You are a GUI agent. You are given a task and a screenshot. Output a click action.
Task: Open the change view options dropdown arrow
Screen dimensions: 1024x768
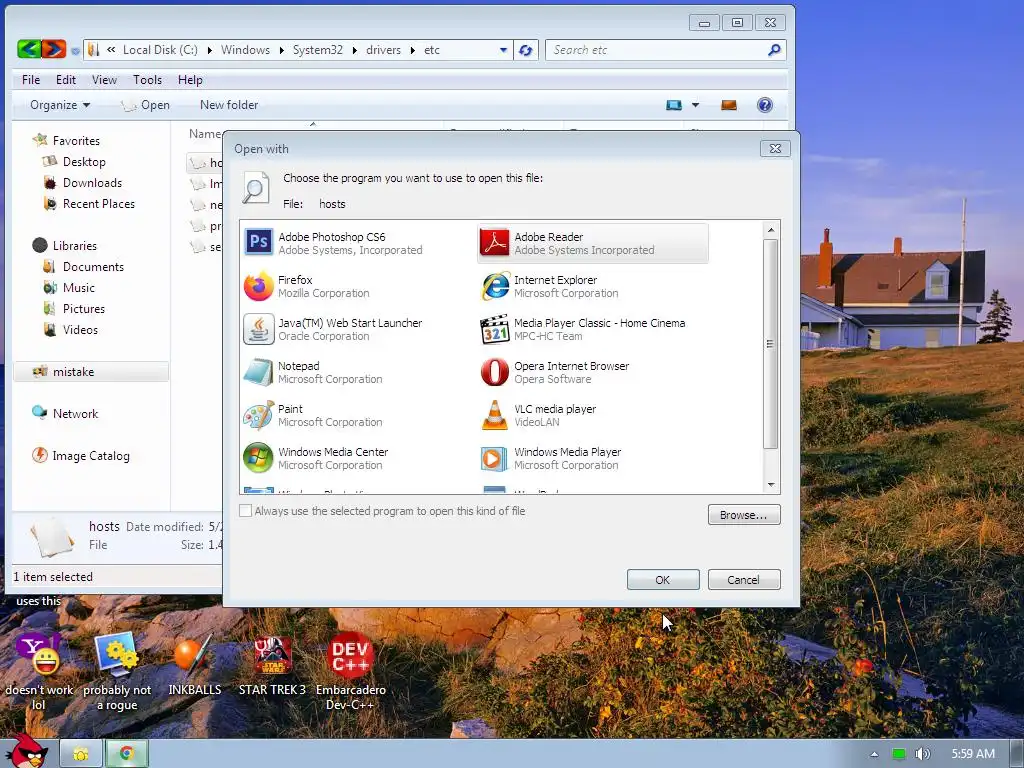[696, 104]
